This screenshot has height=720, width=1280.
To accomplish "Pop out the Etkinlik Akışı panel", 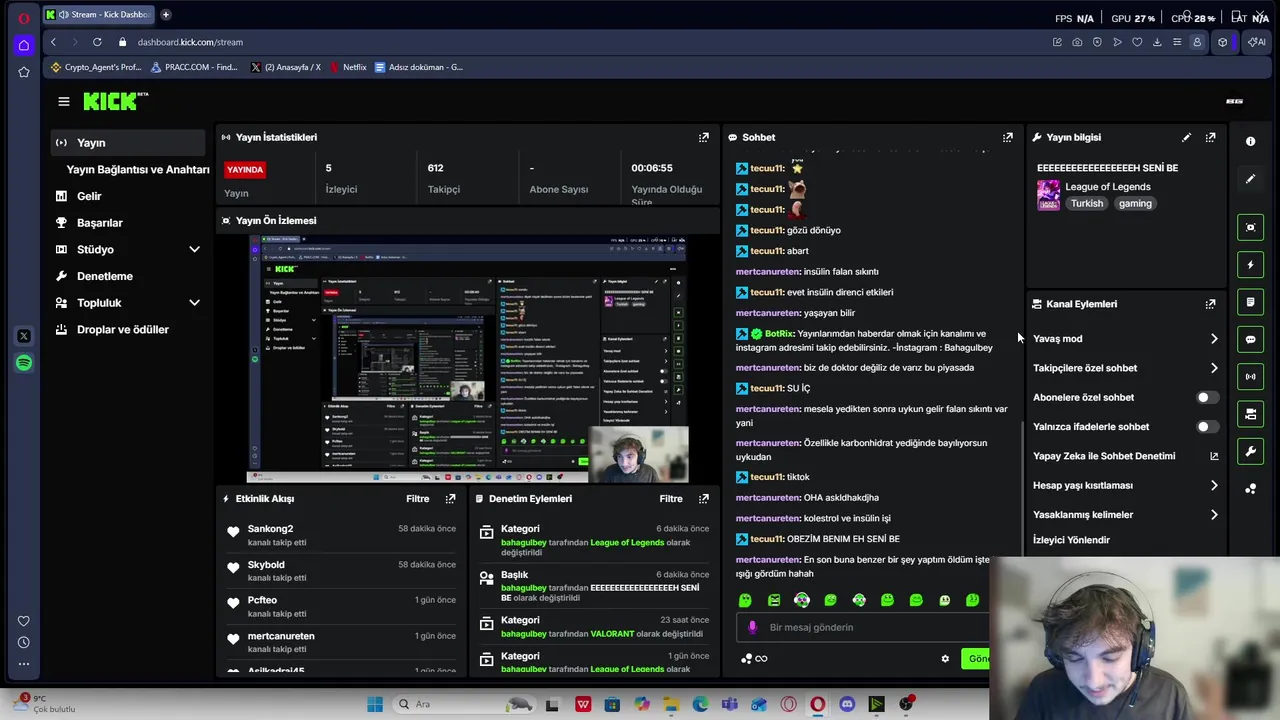I will 450,498.
